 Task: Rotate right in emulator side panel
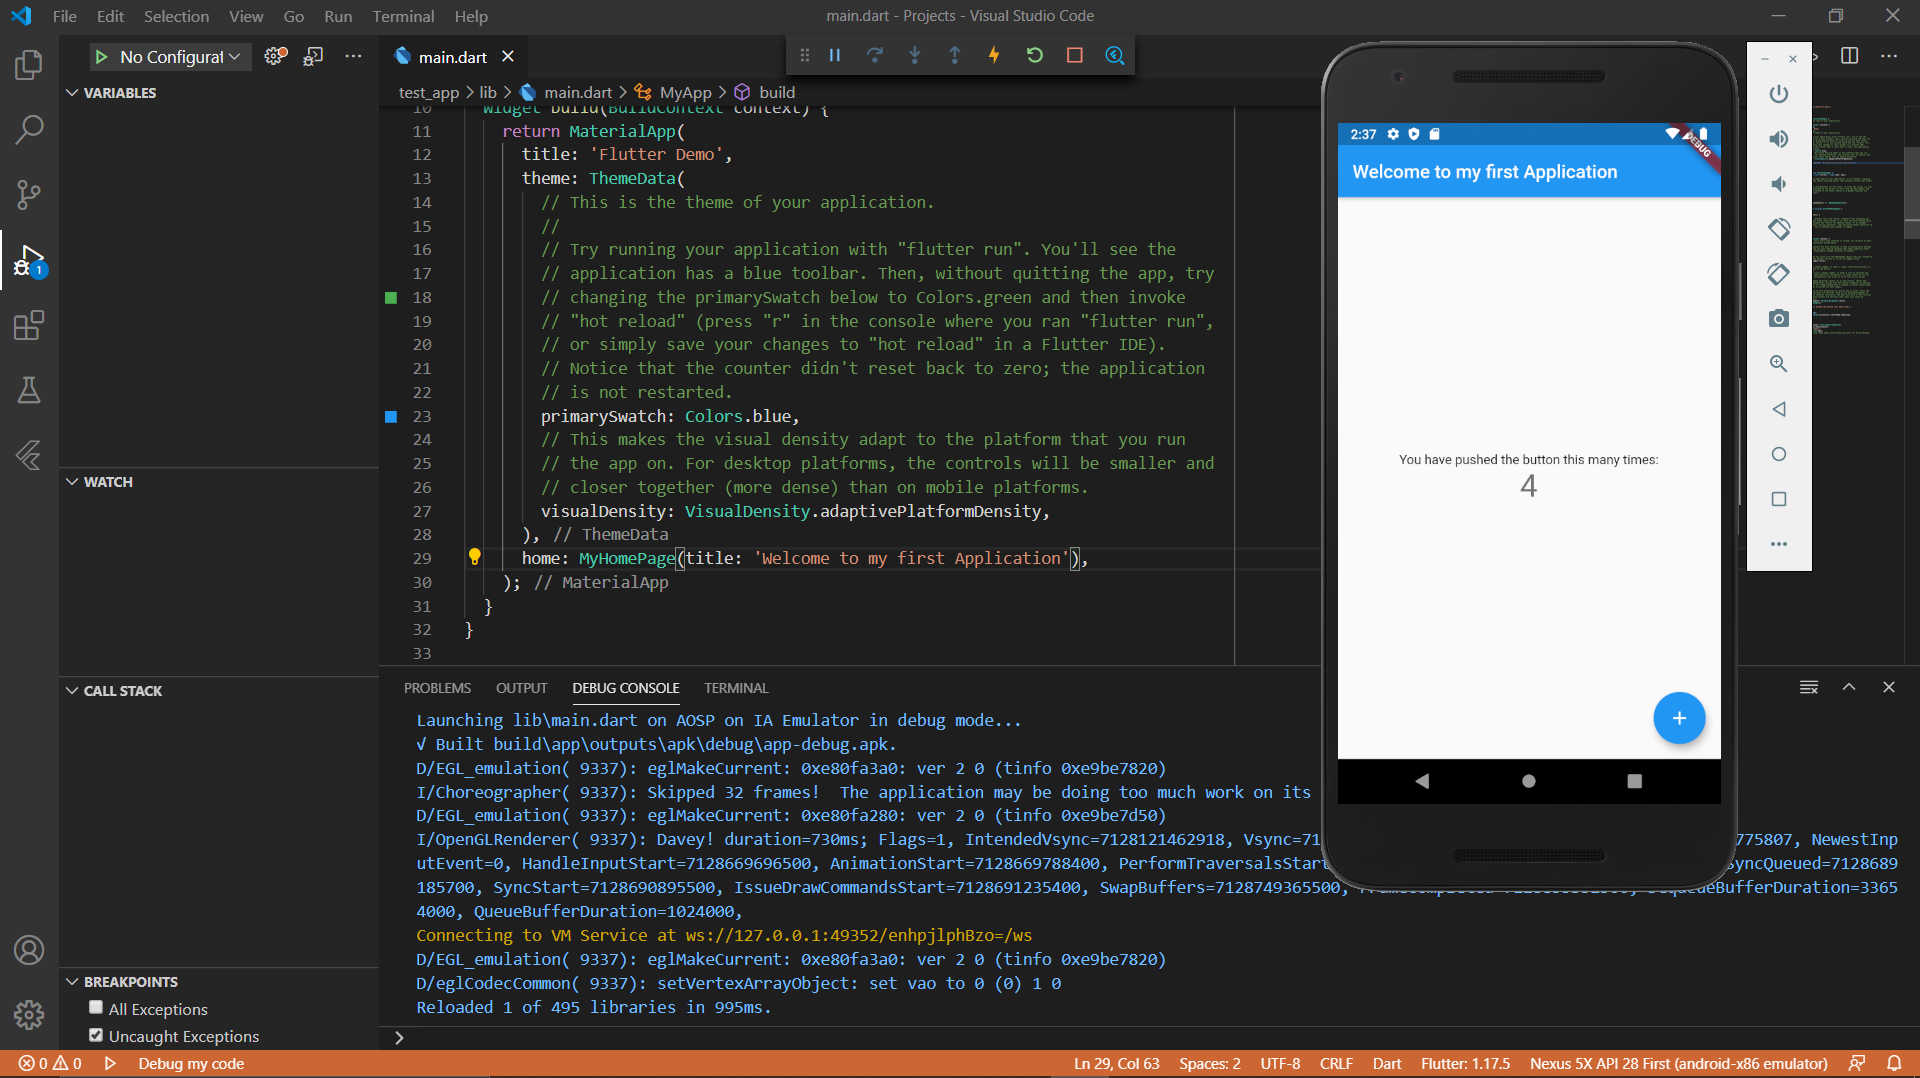click(1778, 274)
